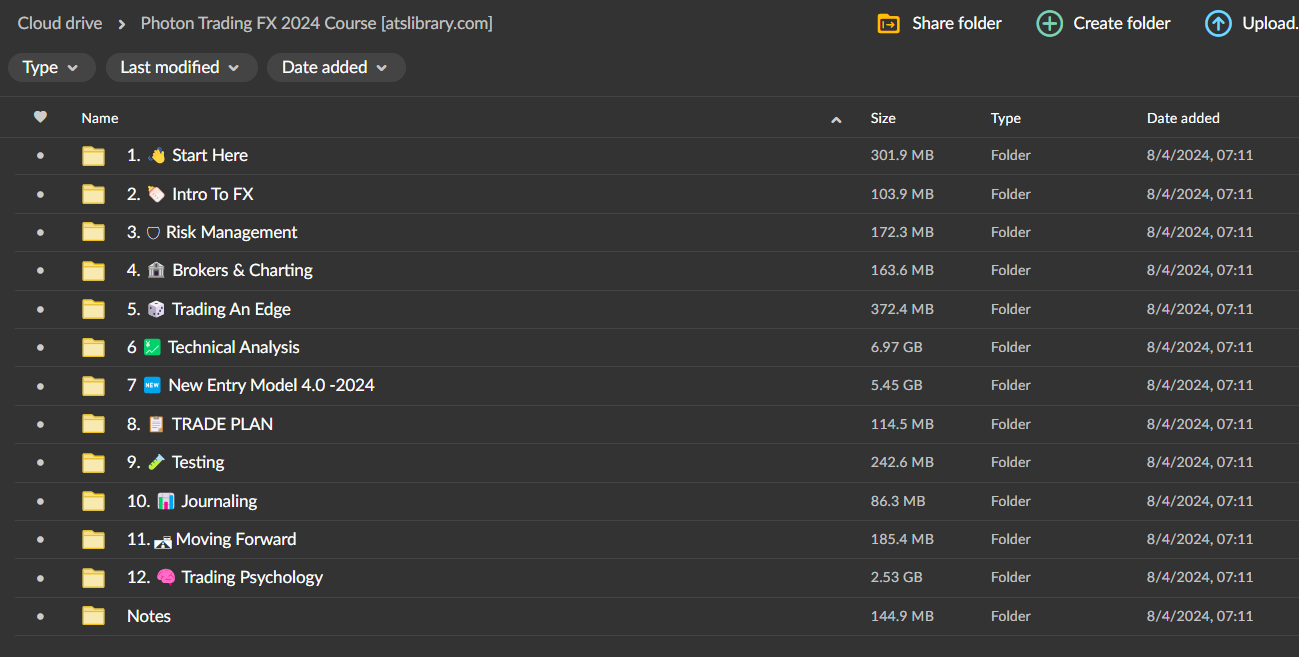
Task: Click the Size column header
Action: [x=883, y=118]
